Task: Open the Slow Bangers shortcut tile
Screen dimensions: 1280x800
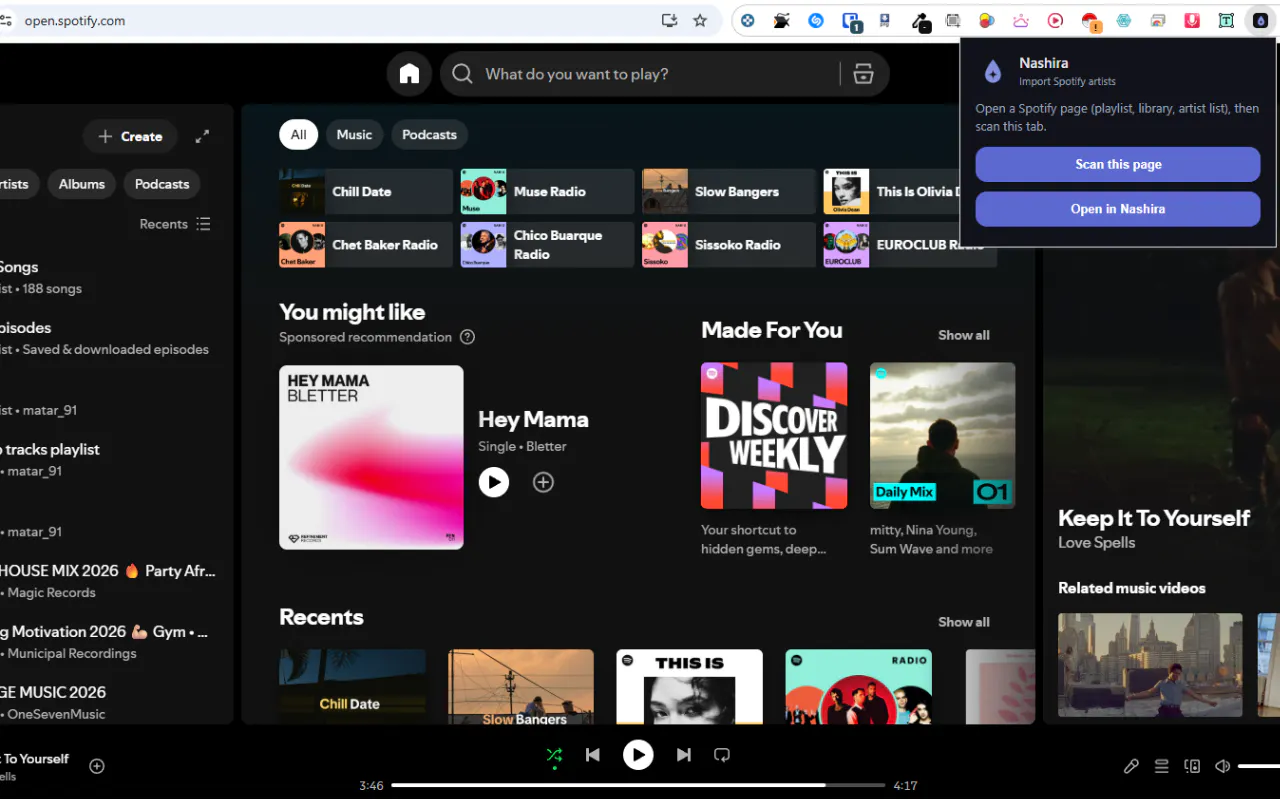Action: (x=729, y=191)
